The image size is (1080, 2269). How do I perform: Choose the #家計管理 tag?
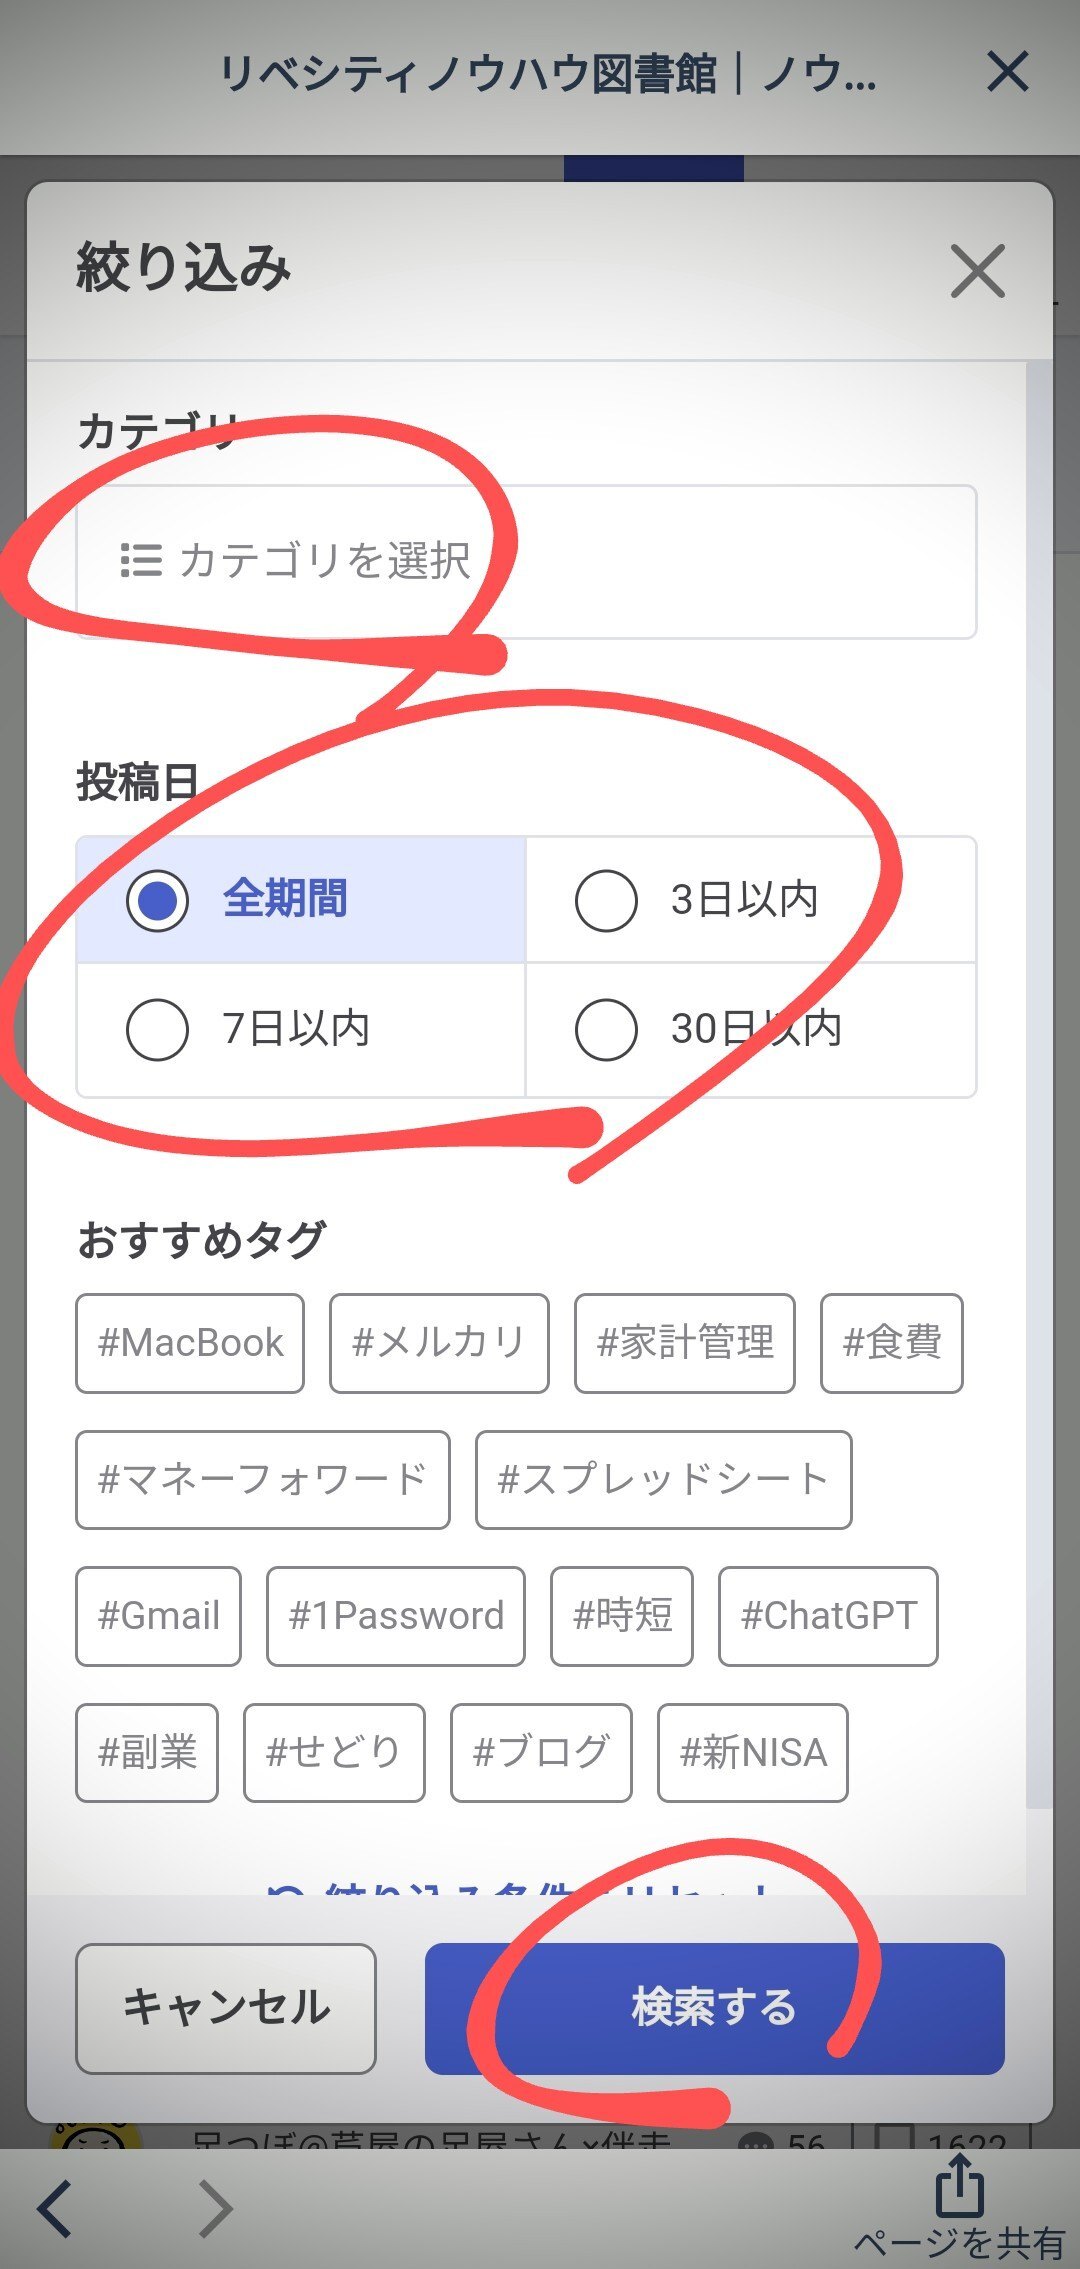[685, 1343]
